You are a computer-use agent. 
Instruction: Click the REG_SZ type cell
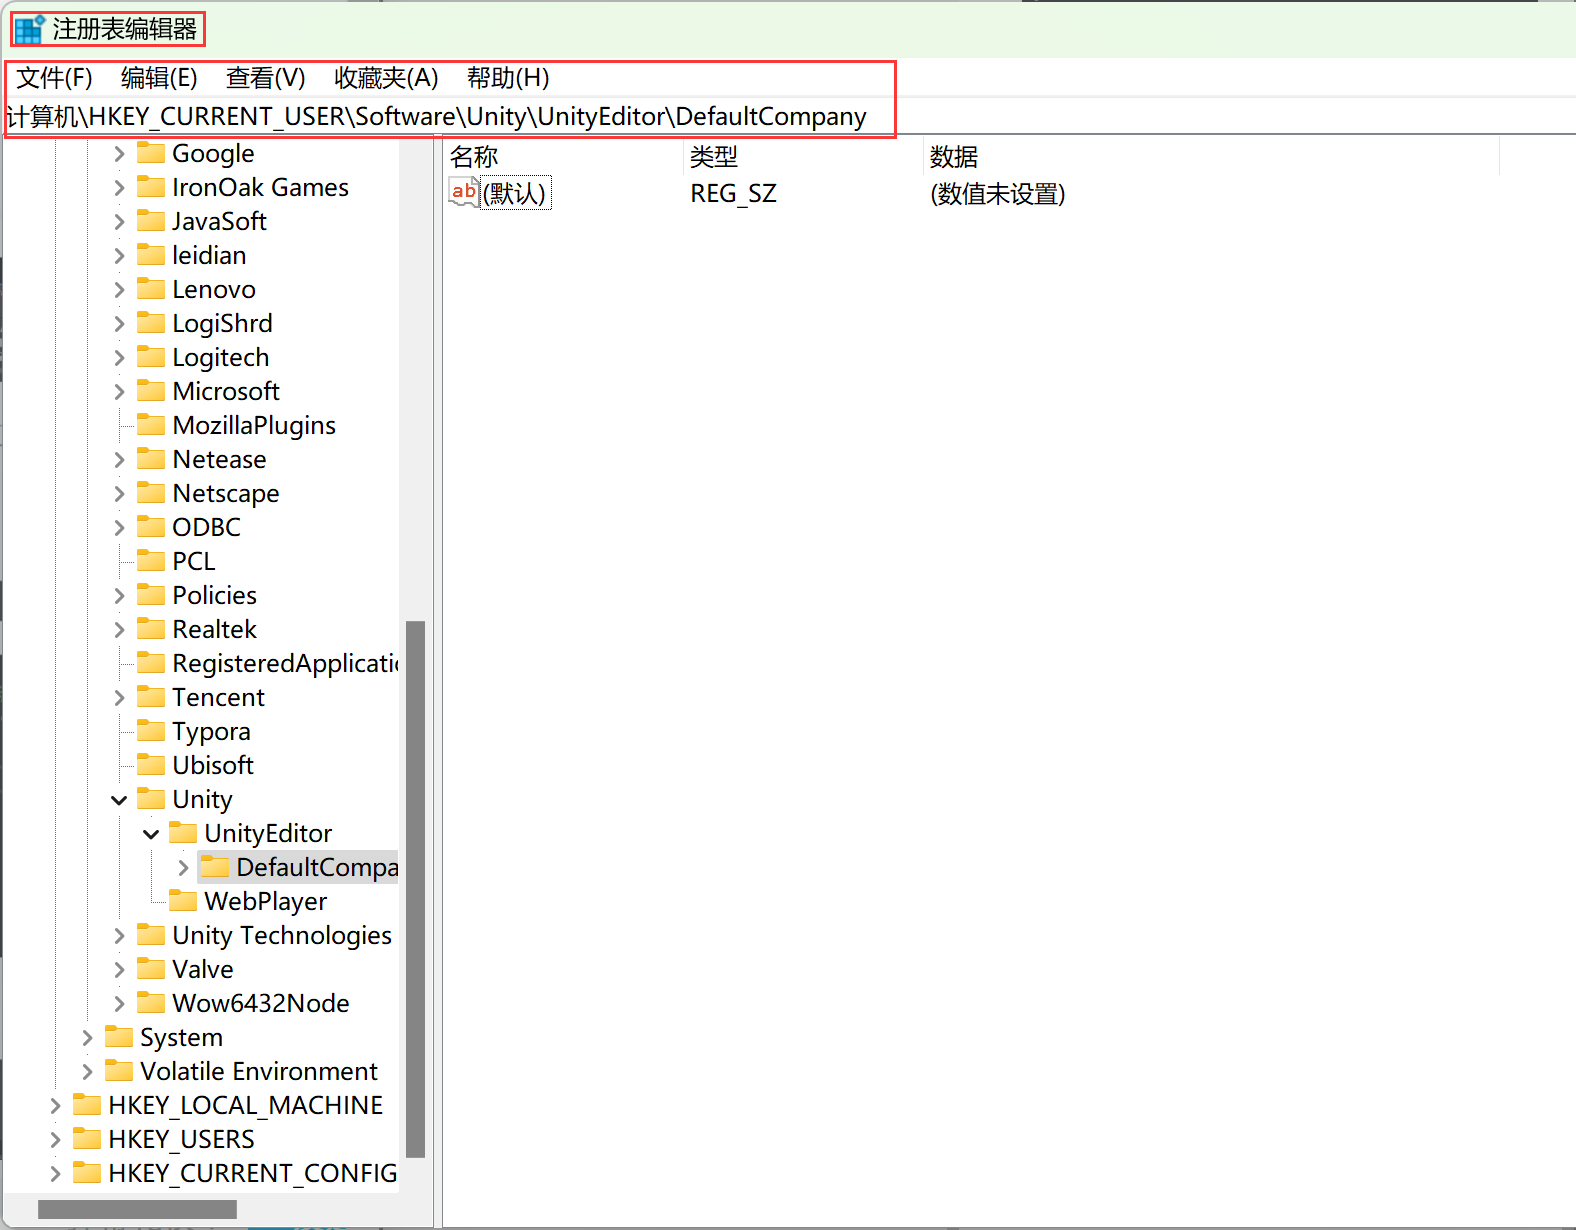point(733,193)
